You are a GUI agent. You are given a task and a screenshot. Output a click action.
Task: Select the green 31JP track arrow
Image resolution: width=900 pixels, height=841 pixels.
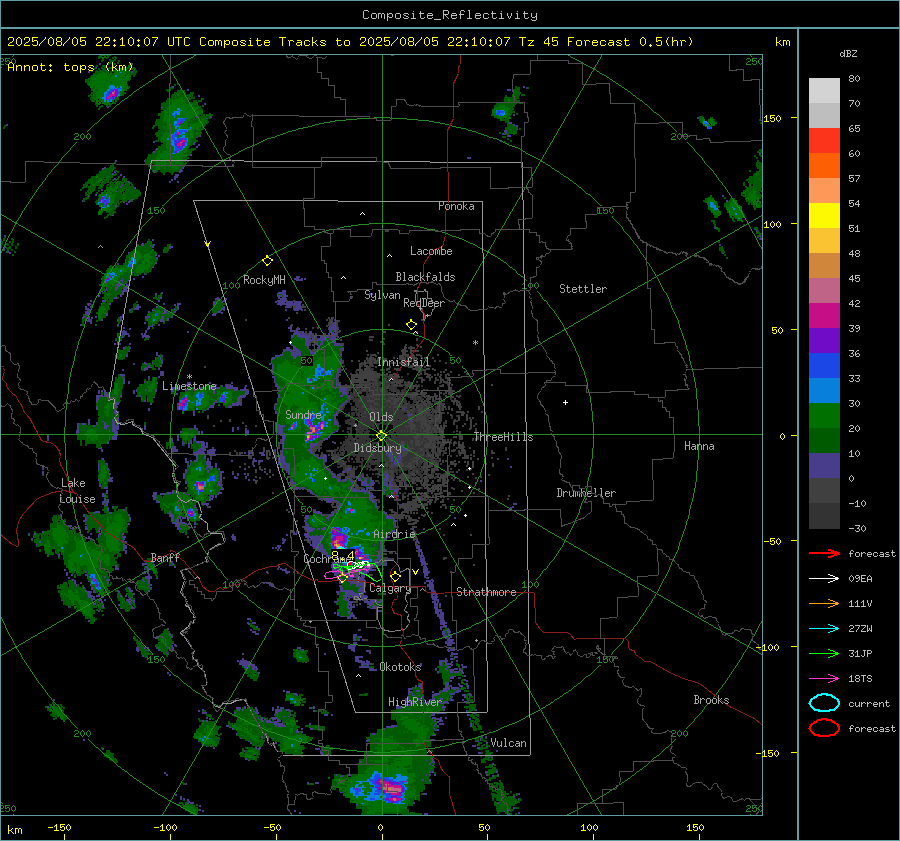(x=824, y=653)
